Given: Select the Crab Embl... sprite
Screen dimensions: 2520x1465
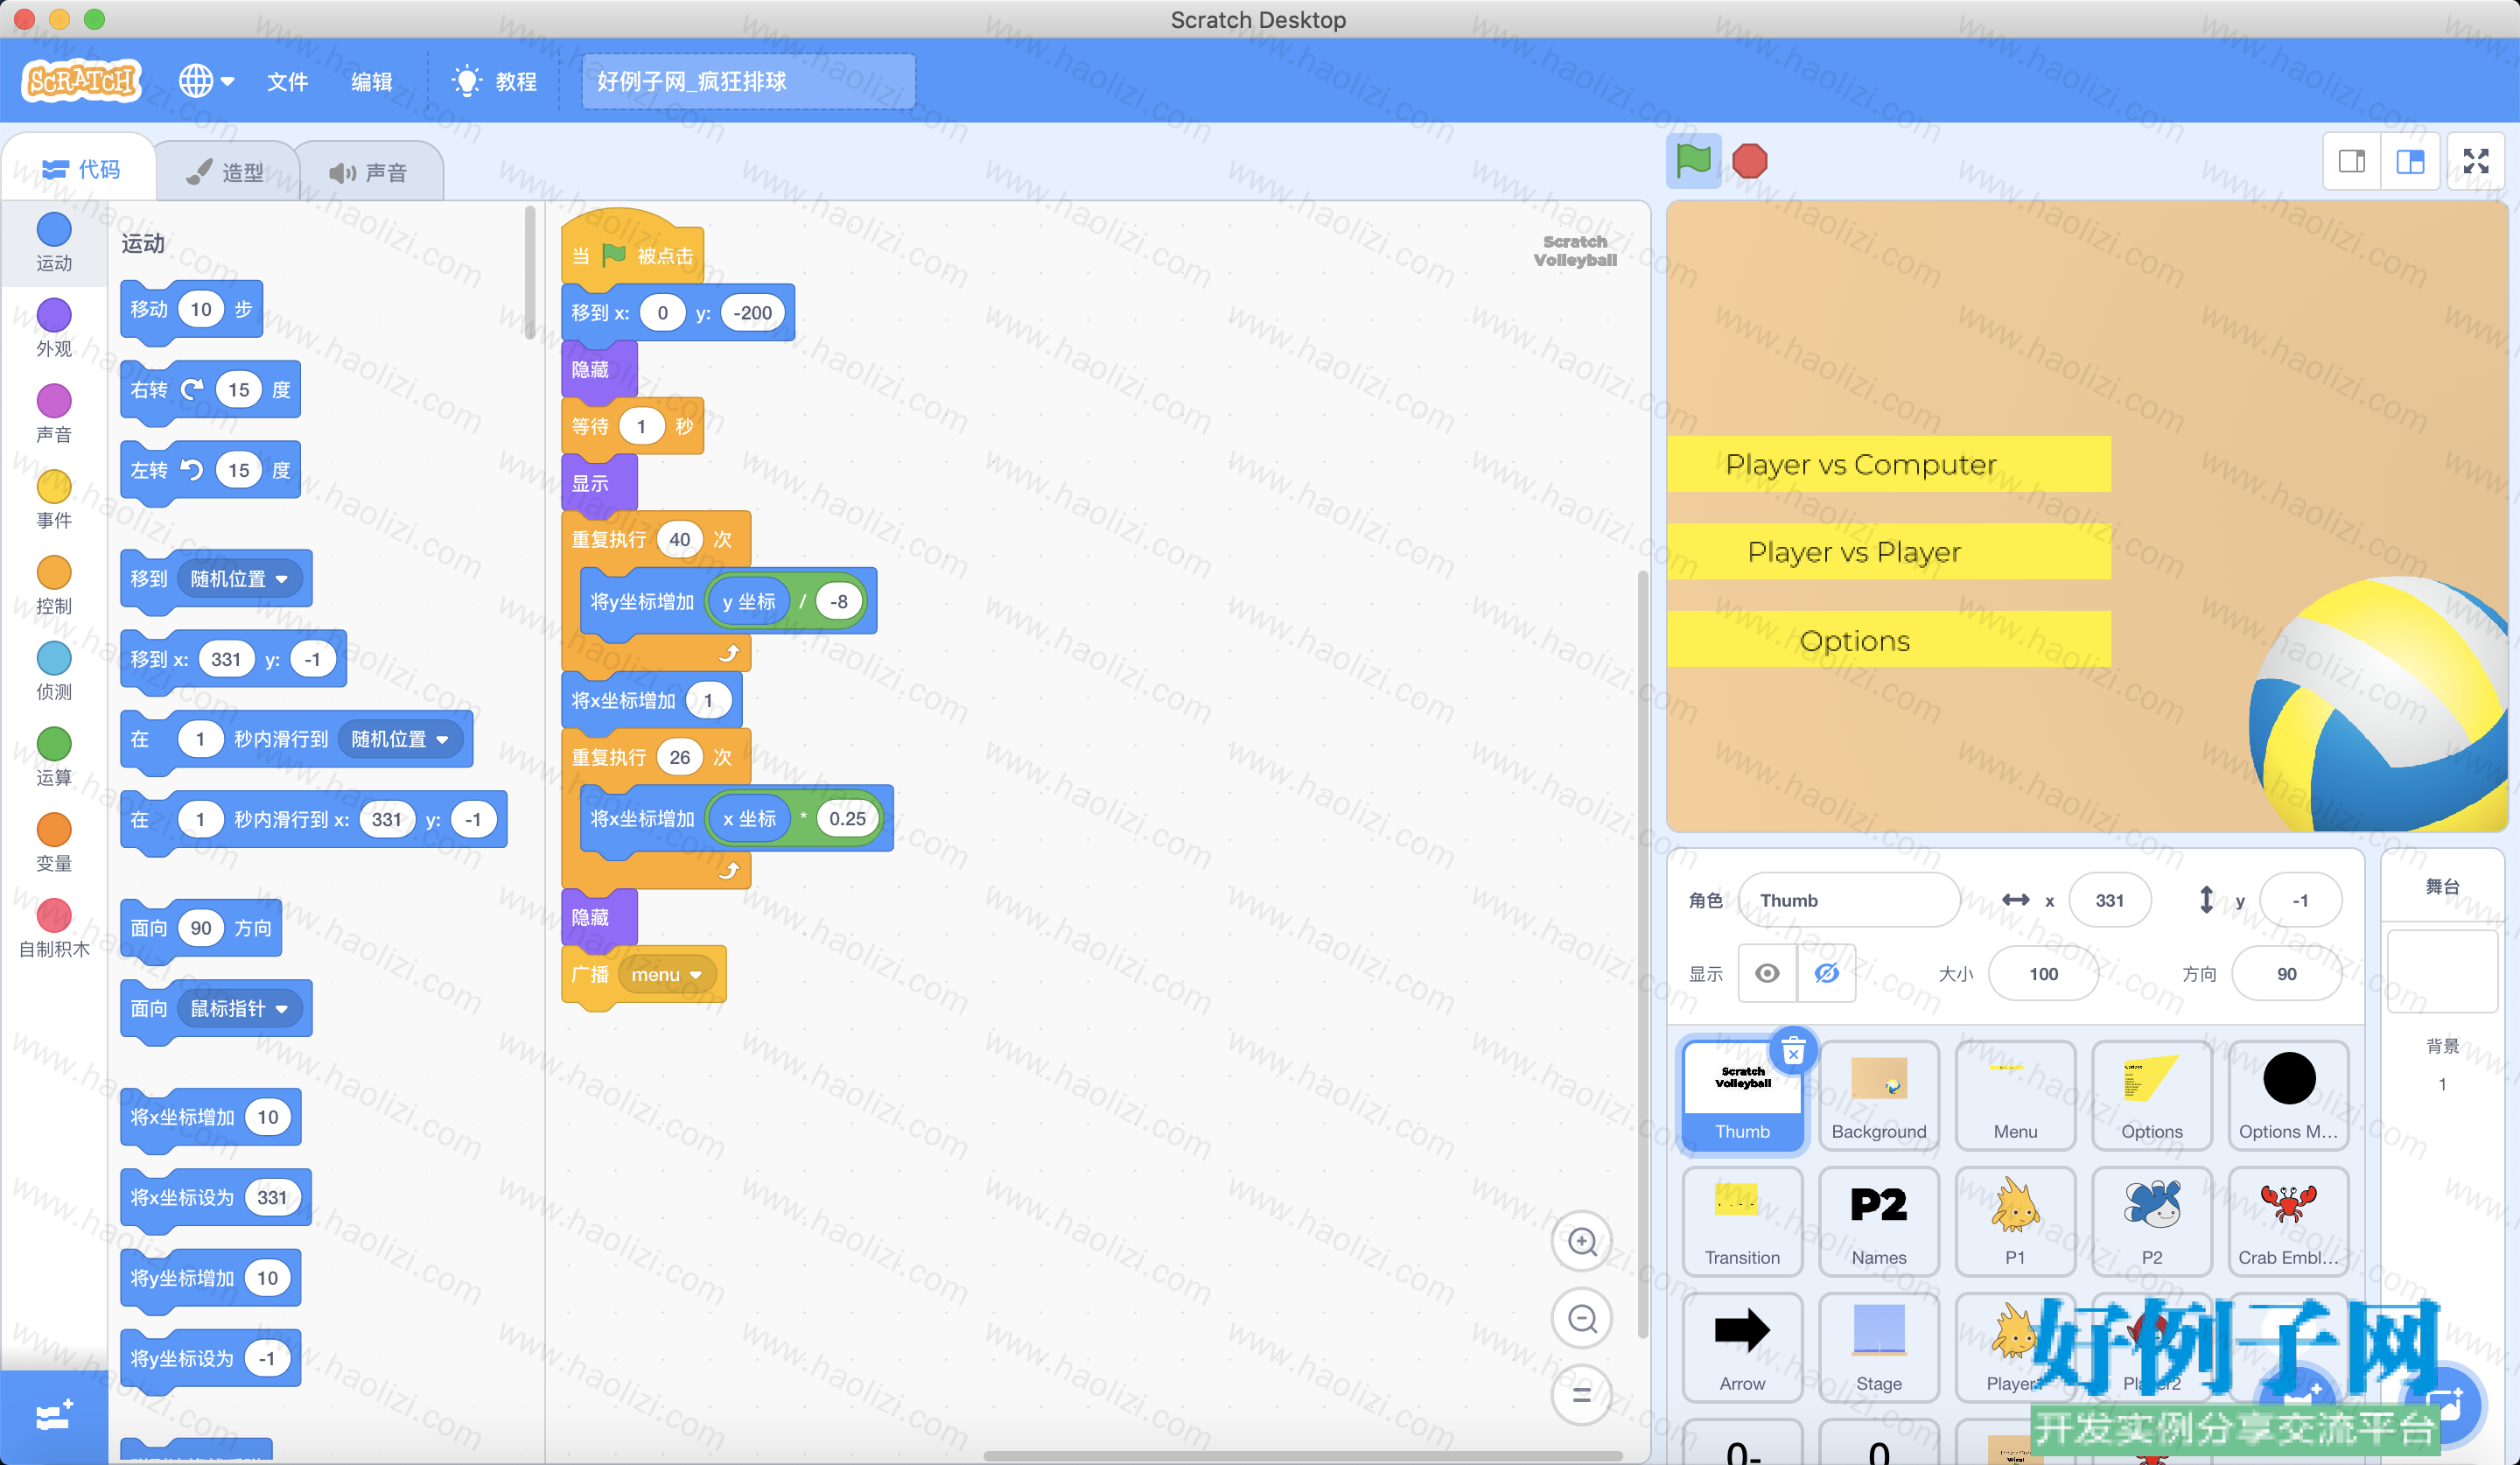Looking at the screenshot, I should [2288, 1222].
